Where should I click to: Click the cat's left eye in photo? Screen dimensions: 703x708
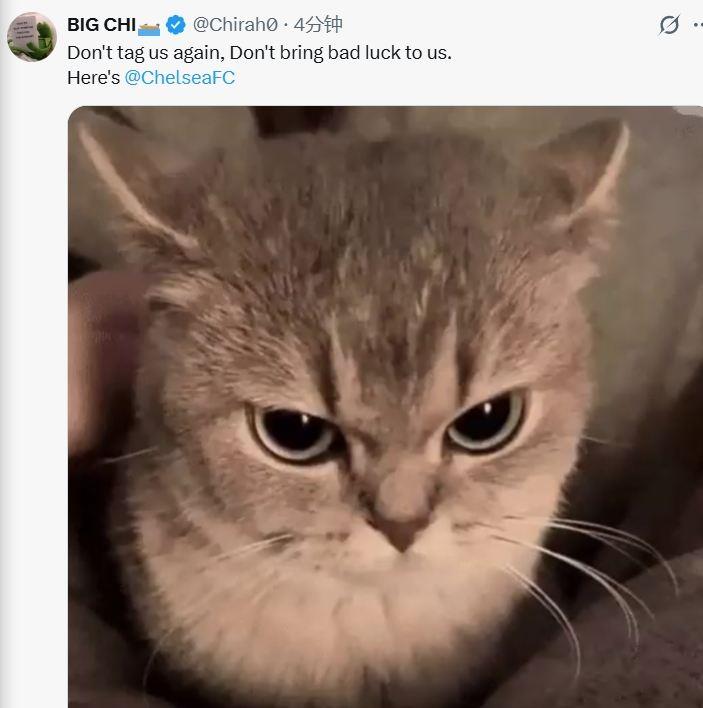click(x=294, y=432)
